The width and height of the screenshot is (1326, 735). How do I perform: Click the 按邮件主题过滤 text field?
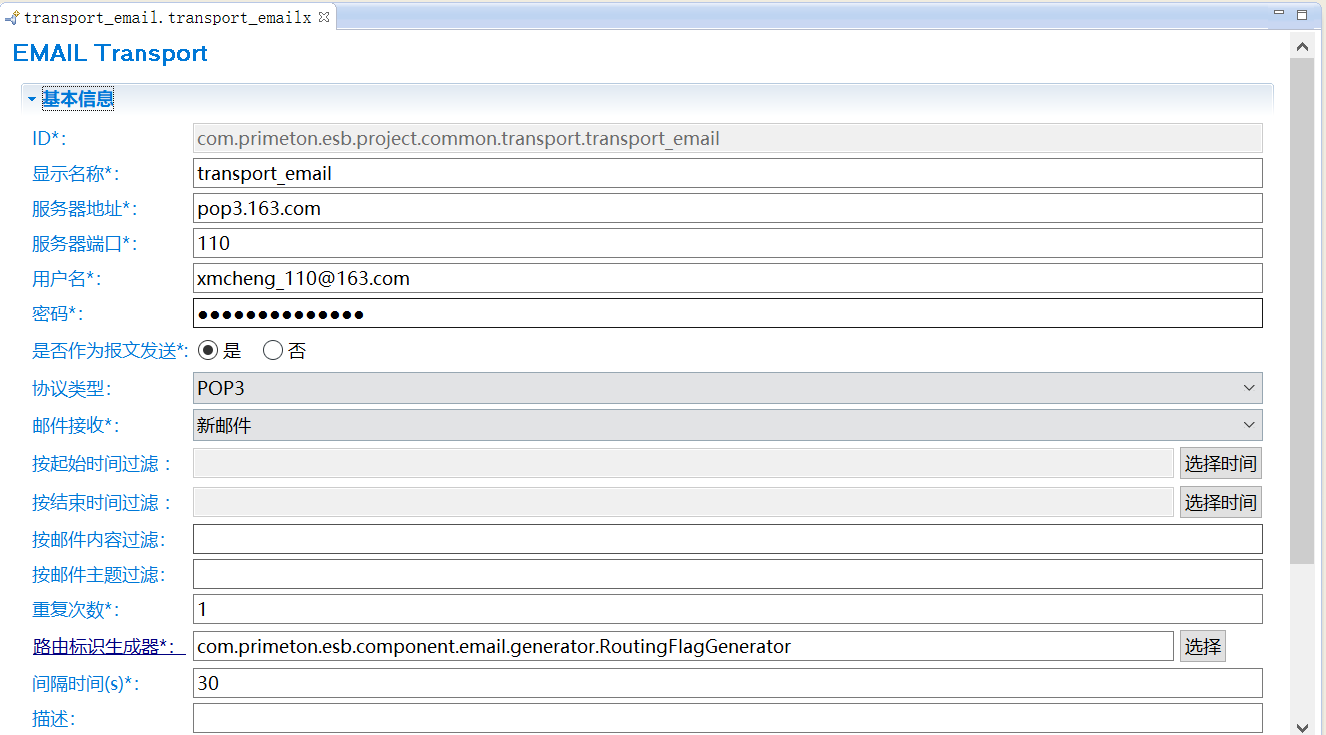point(727,574)
